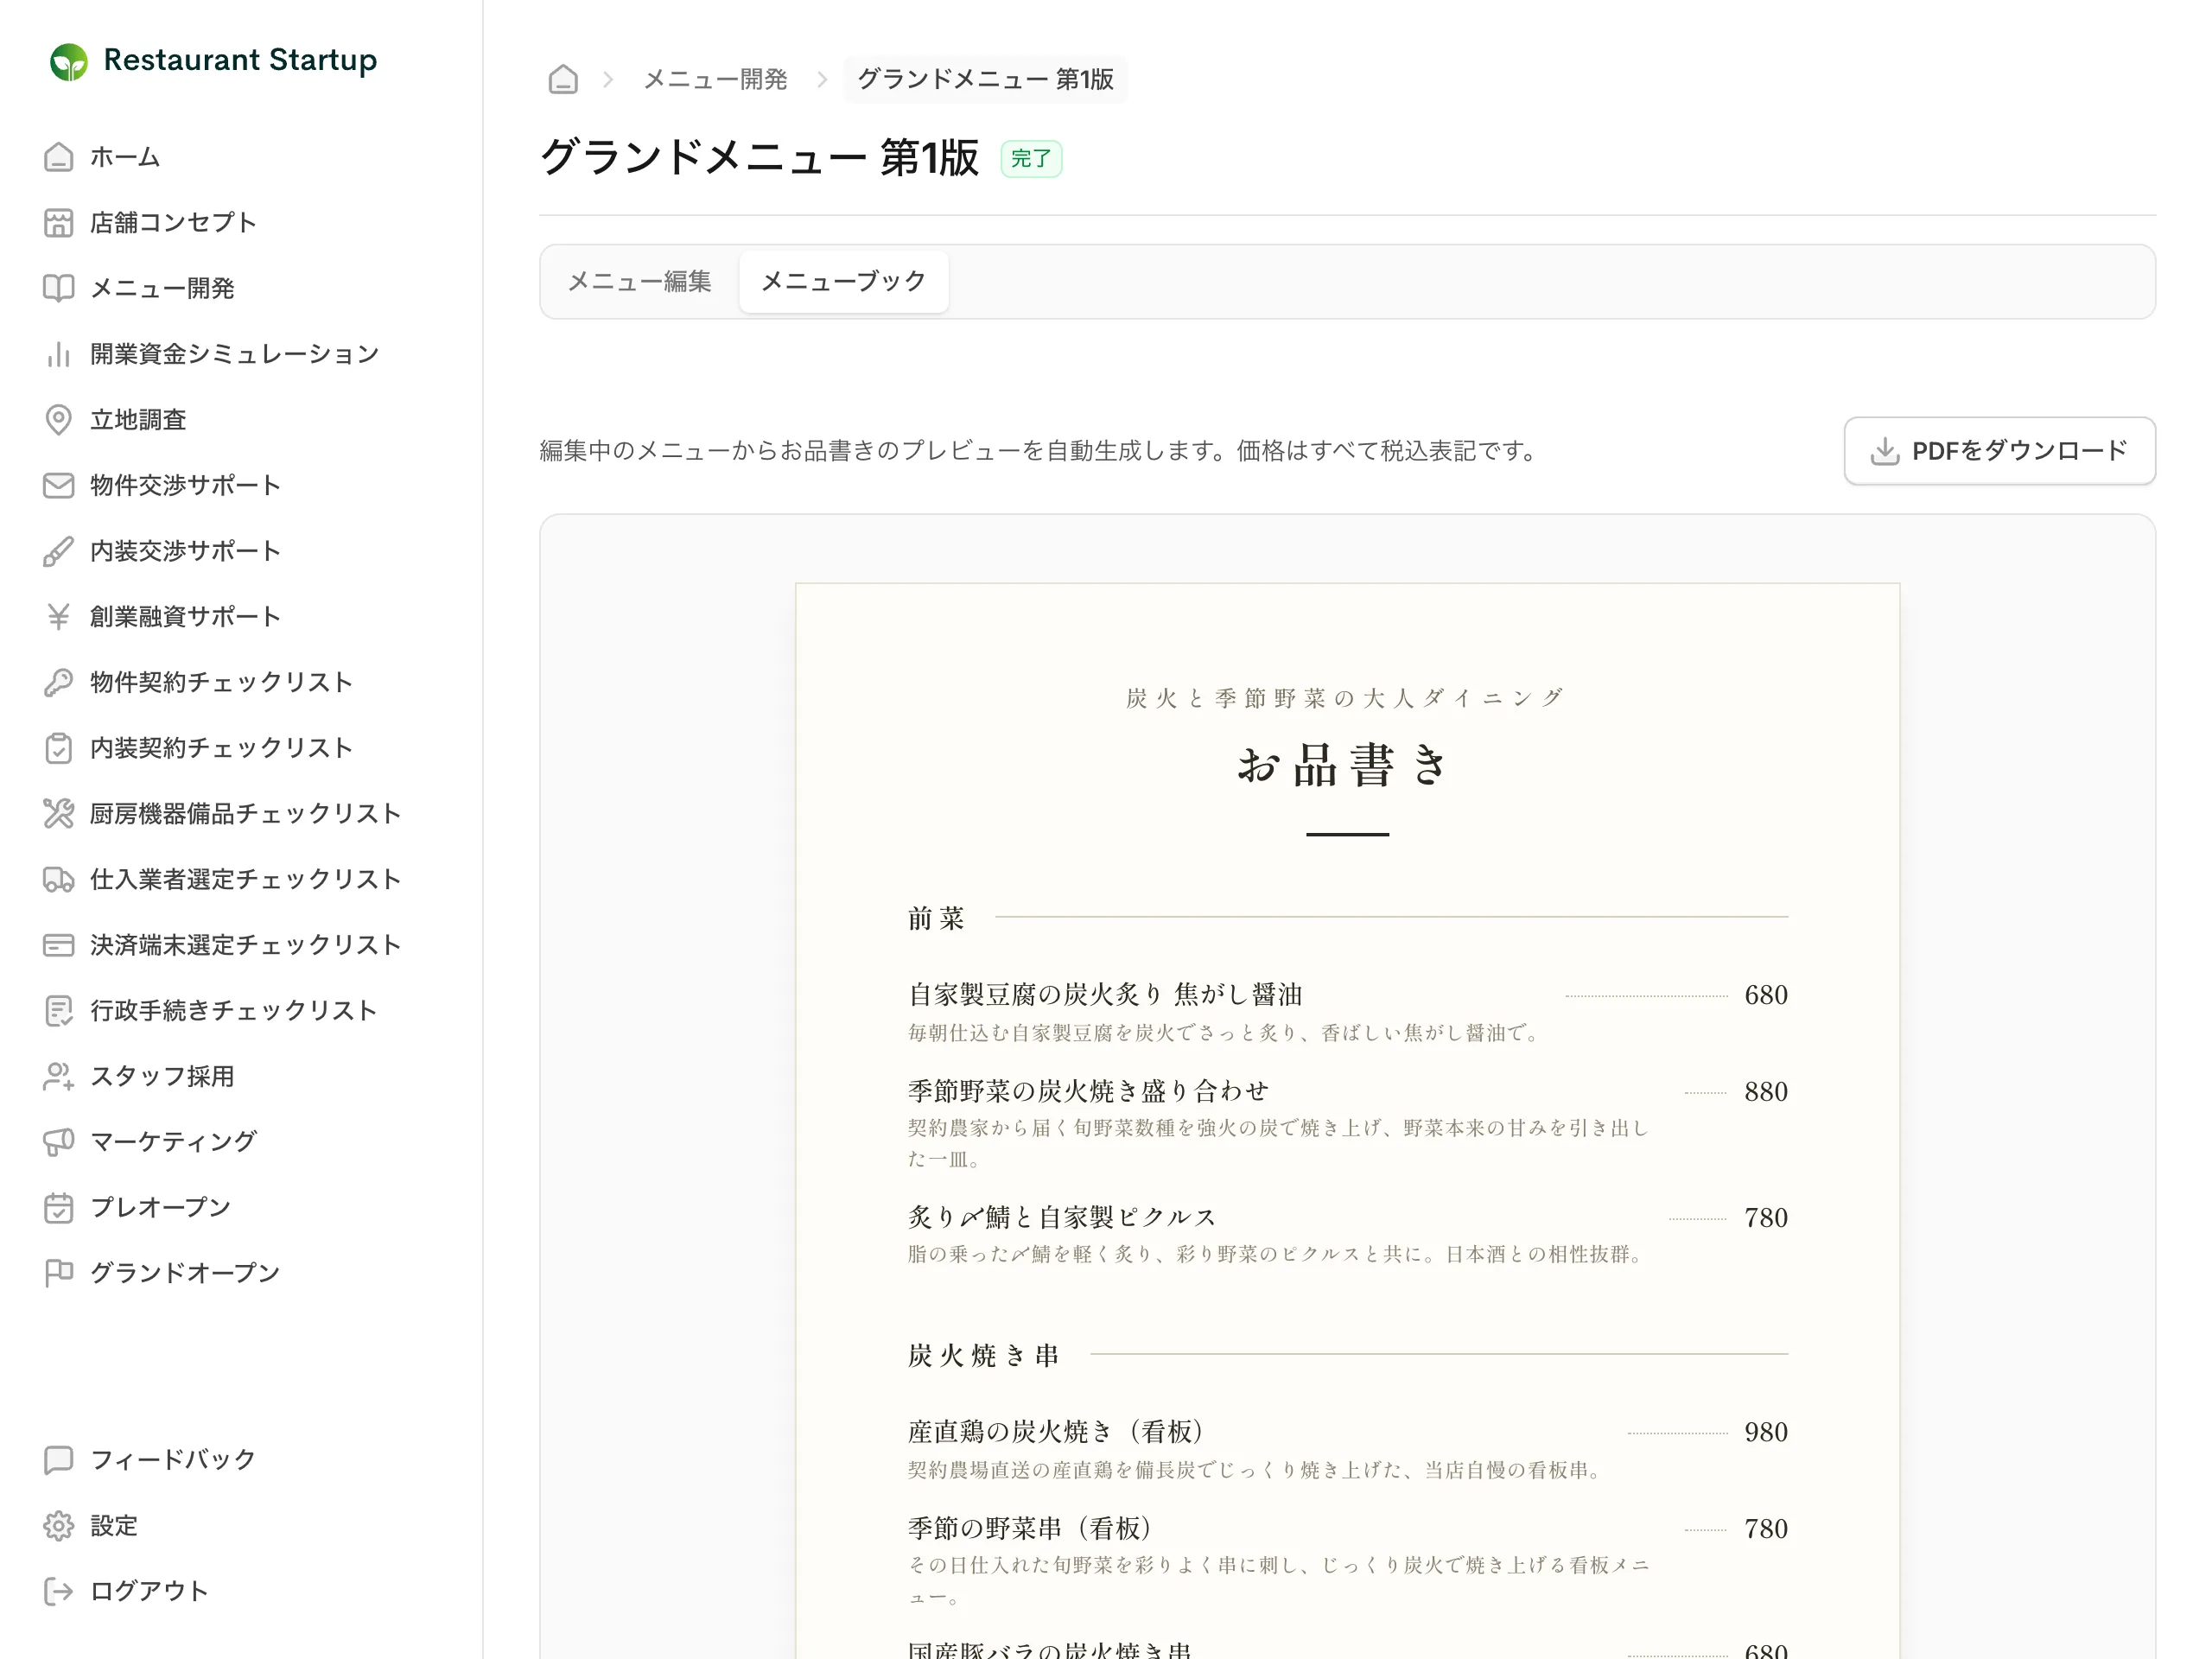
Task: Click the 物件交渉サポート envelope icon
Action: [58, 485]
